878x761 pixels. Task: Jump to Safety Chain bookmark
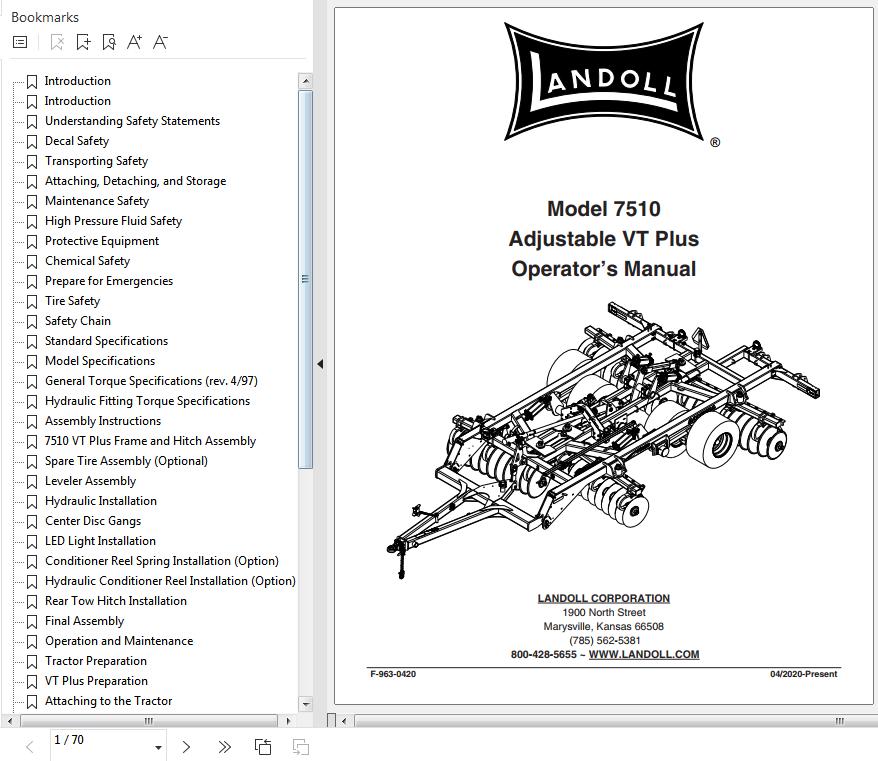(x=78, y=321)
